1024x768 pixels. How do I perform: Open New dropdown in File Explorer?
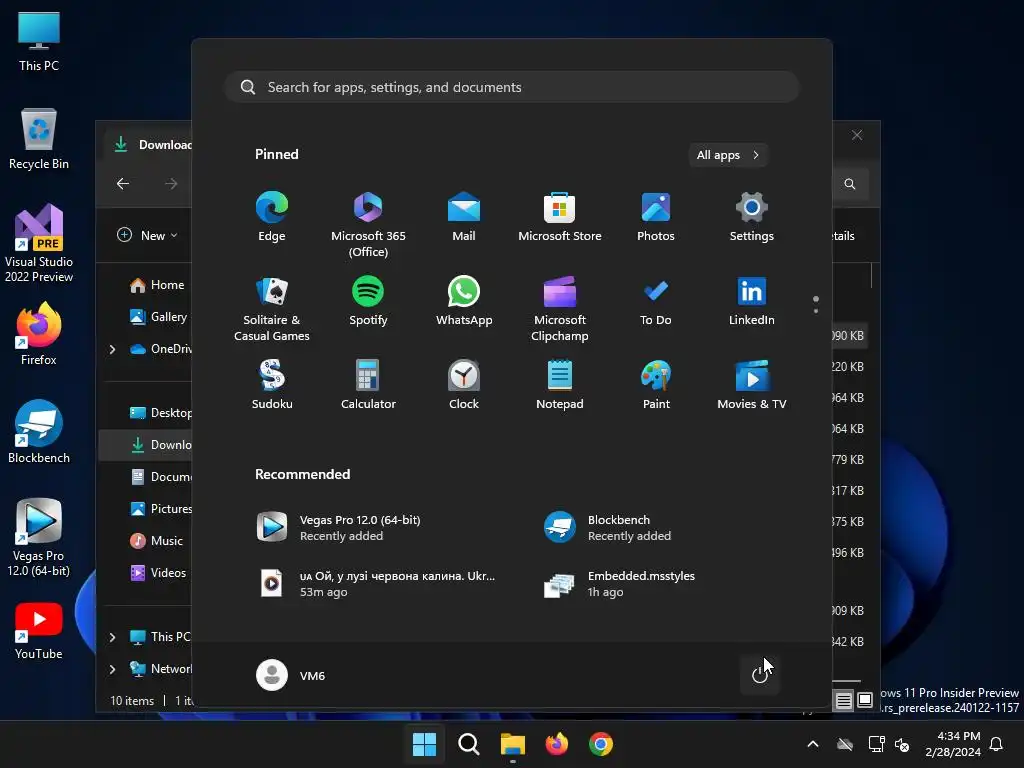[x=147, y=235]
